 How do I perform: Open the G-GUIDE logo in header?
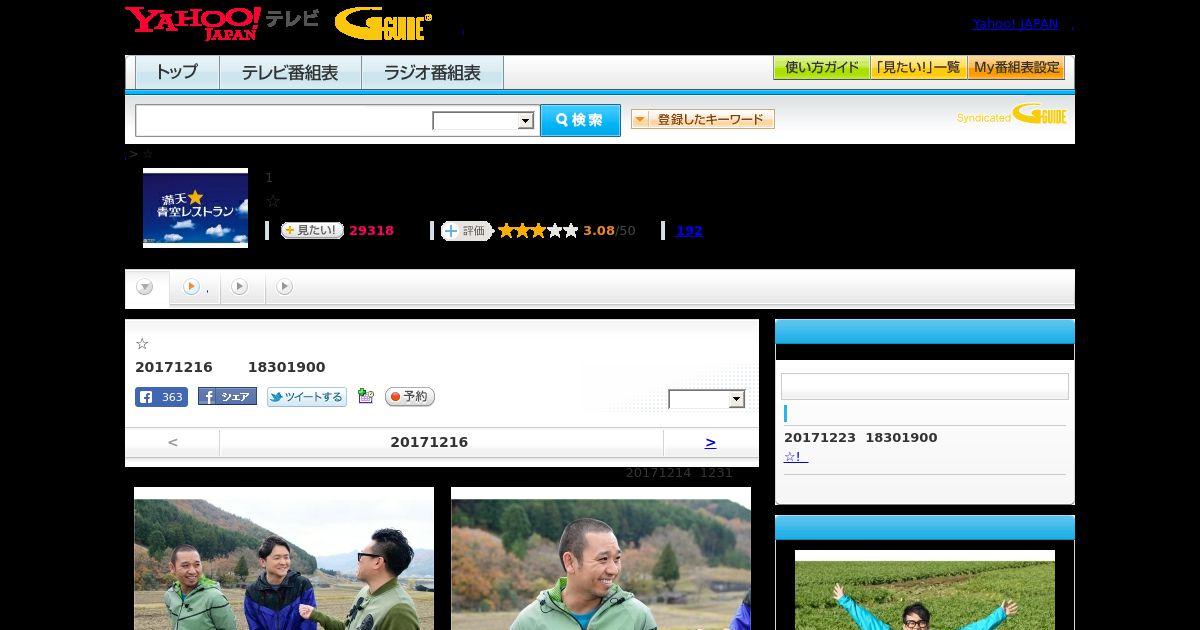click(x=383, y=23)
